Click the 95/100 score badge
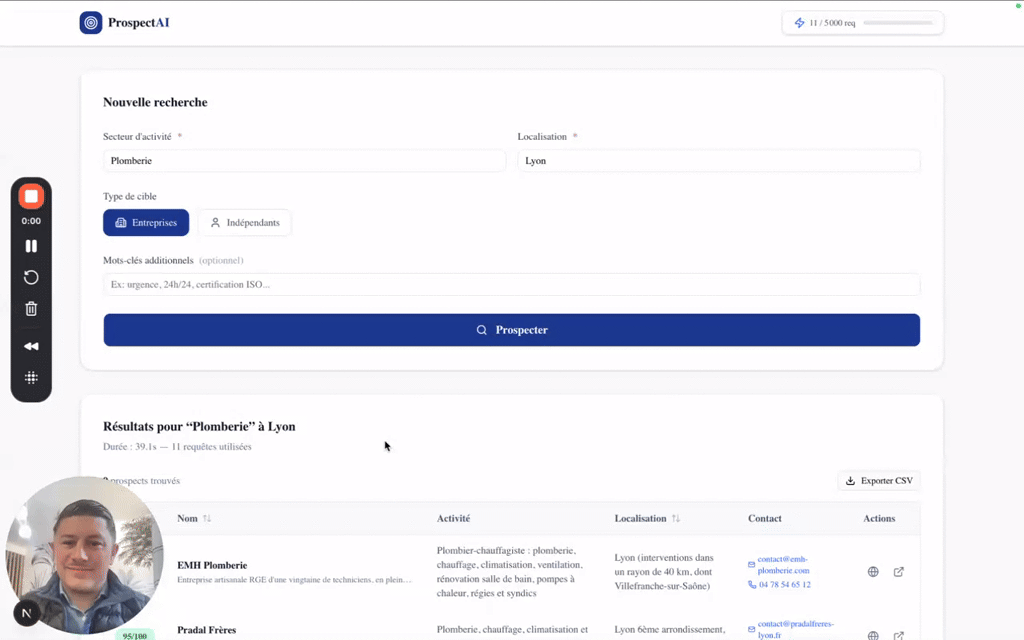The image size is (1024, 640). [135, 635]
